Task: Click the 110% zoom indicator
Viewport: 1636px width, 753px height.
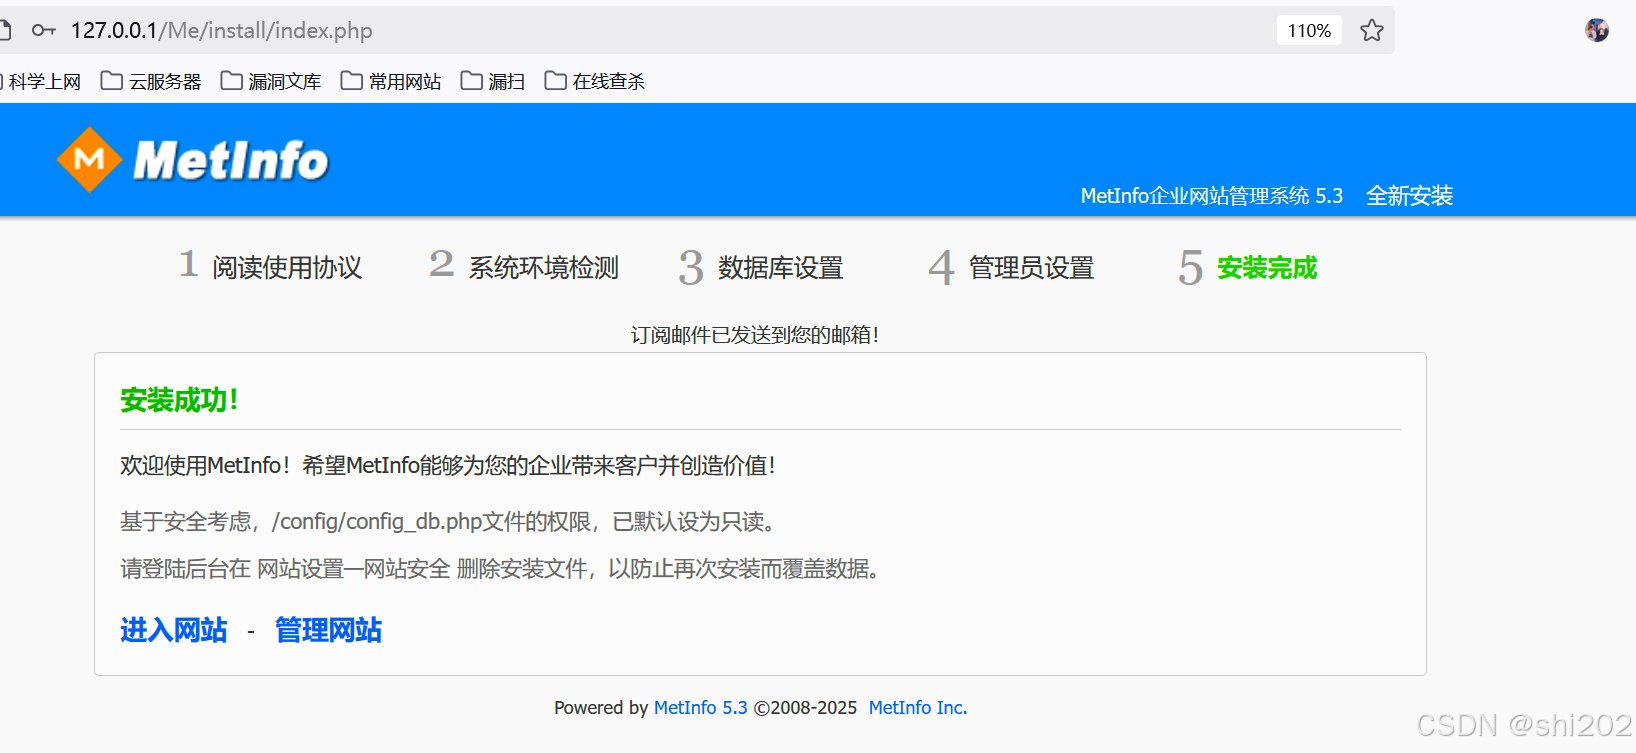Action: [x=1309, y=30]
